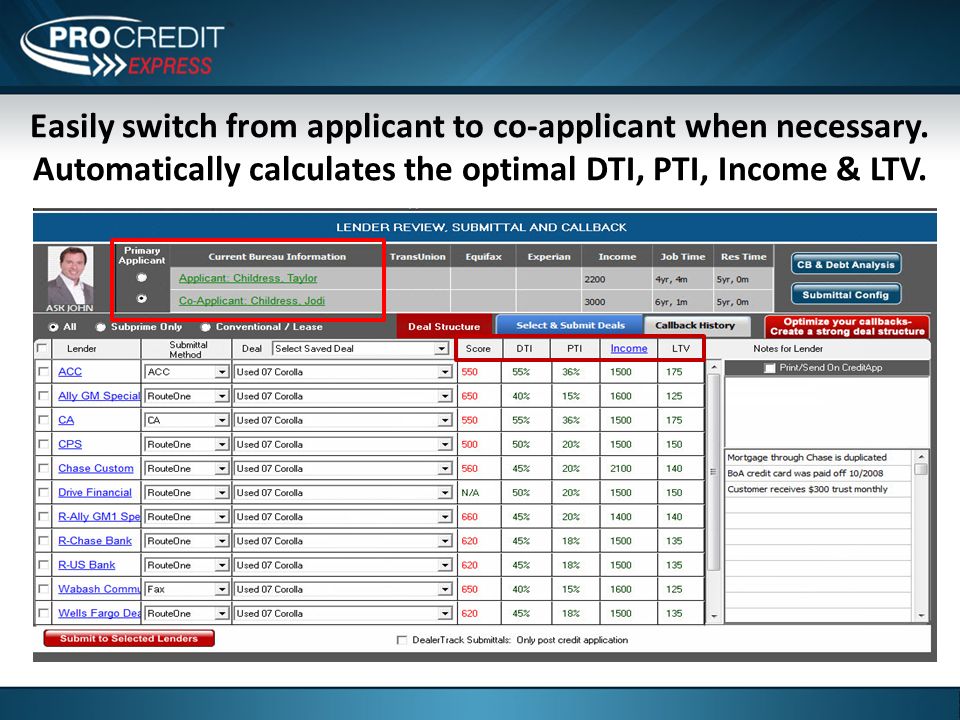
Task: Choose the All lenders filter radio
Action: [53, 327]
